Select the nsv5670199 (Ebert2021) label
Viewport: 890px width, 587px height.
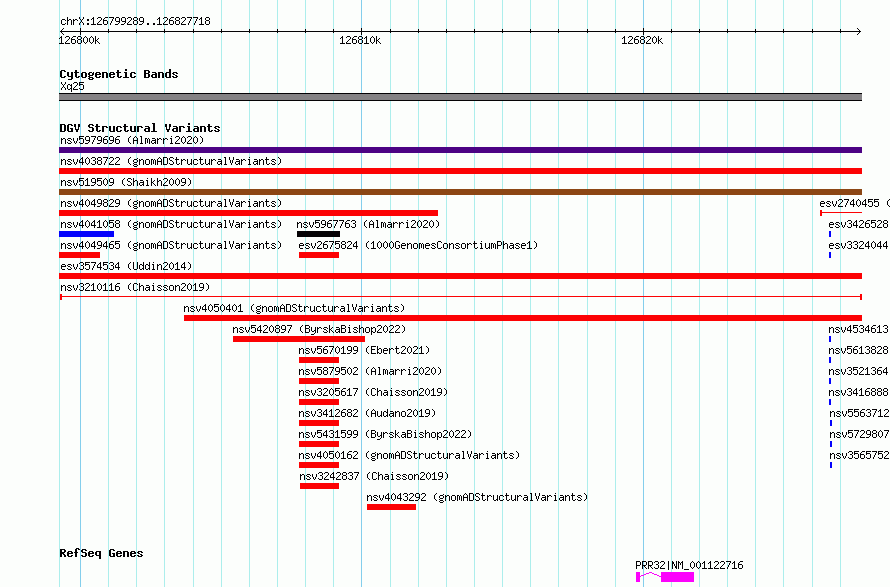(x=364, y=350)
